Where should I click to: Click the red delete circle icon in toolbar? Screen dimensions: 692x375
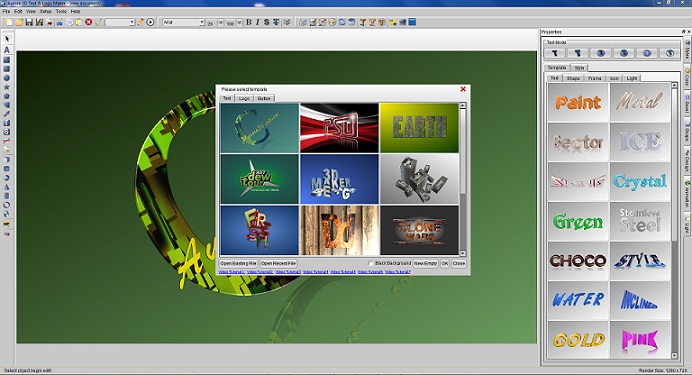(89, 22)
